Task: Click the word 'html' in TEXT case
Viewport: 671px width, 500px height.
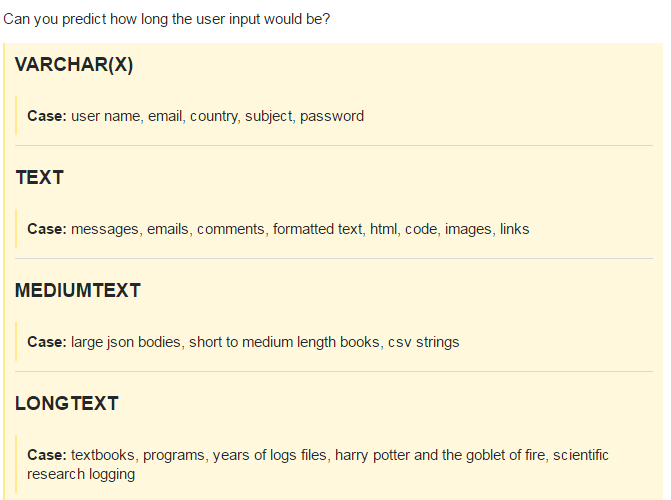Action: (383, 229)
